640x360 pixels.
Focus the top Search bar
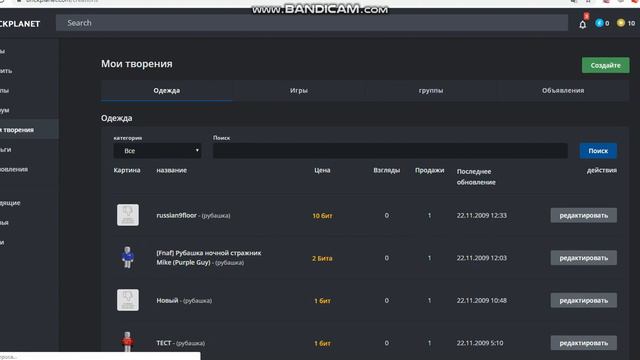(312, 23)
